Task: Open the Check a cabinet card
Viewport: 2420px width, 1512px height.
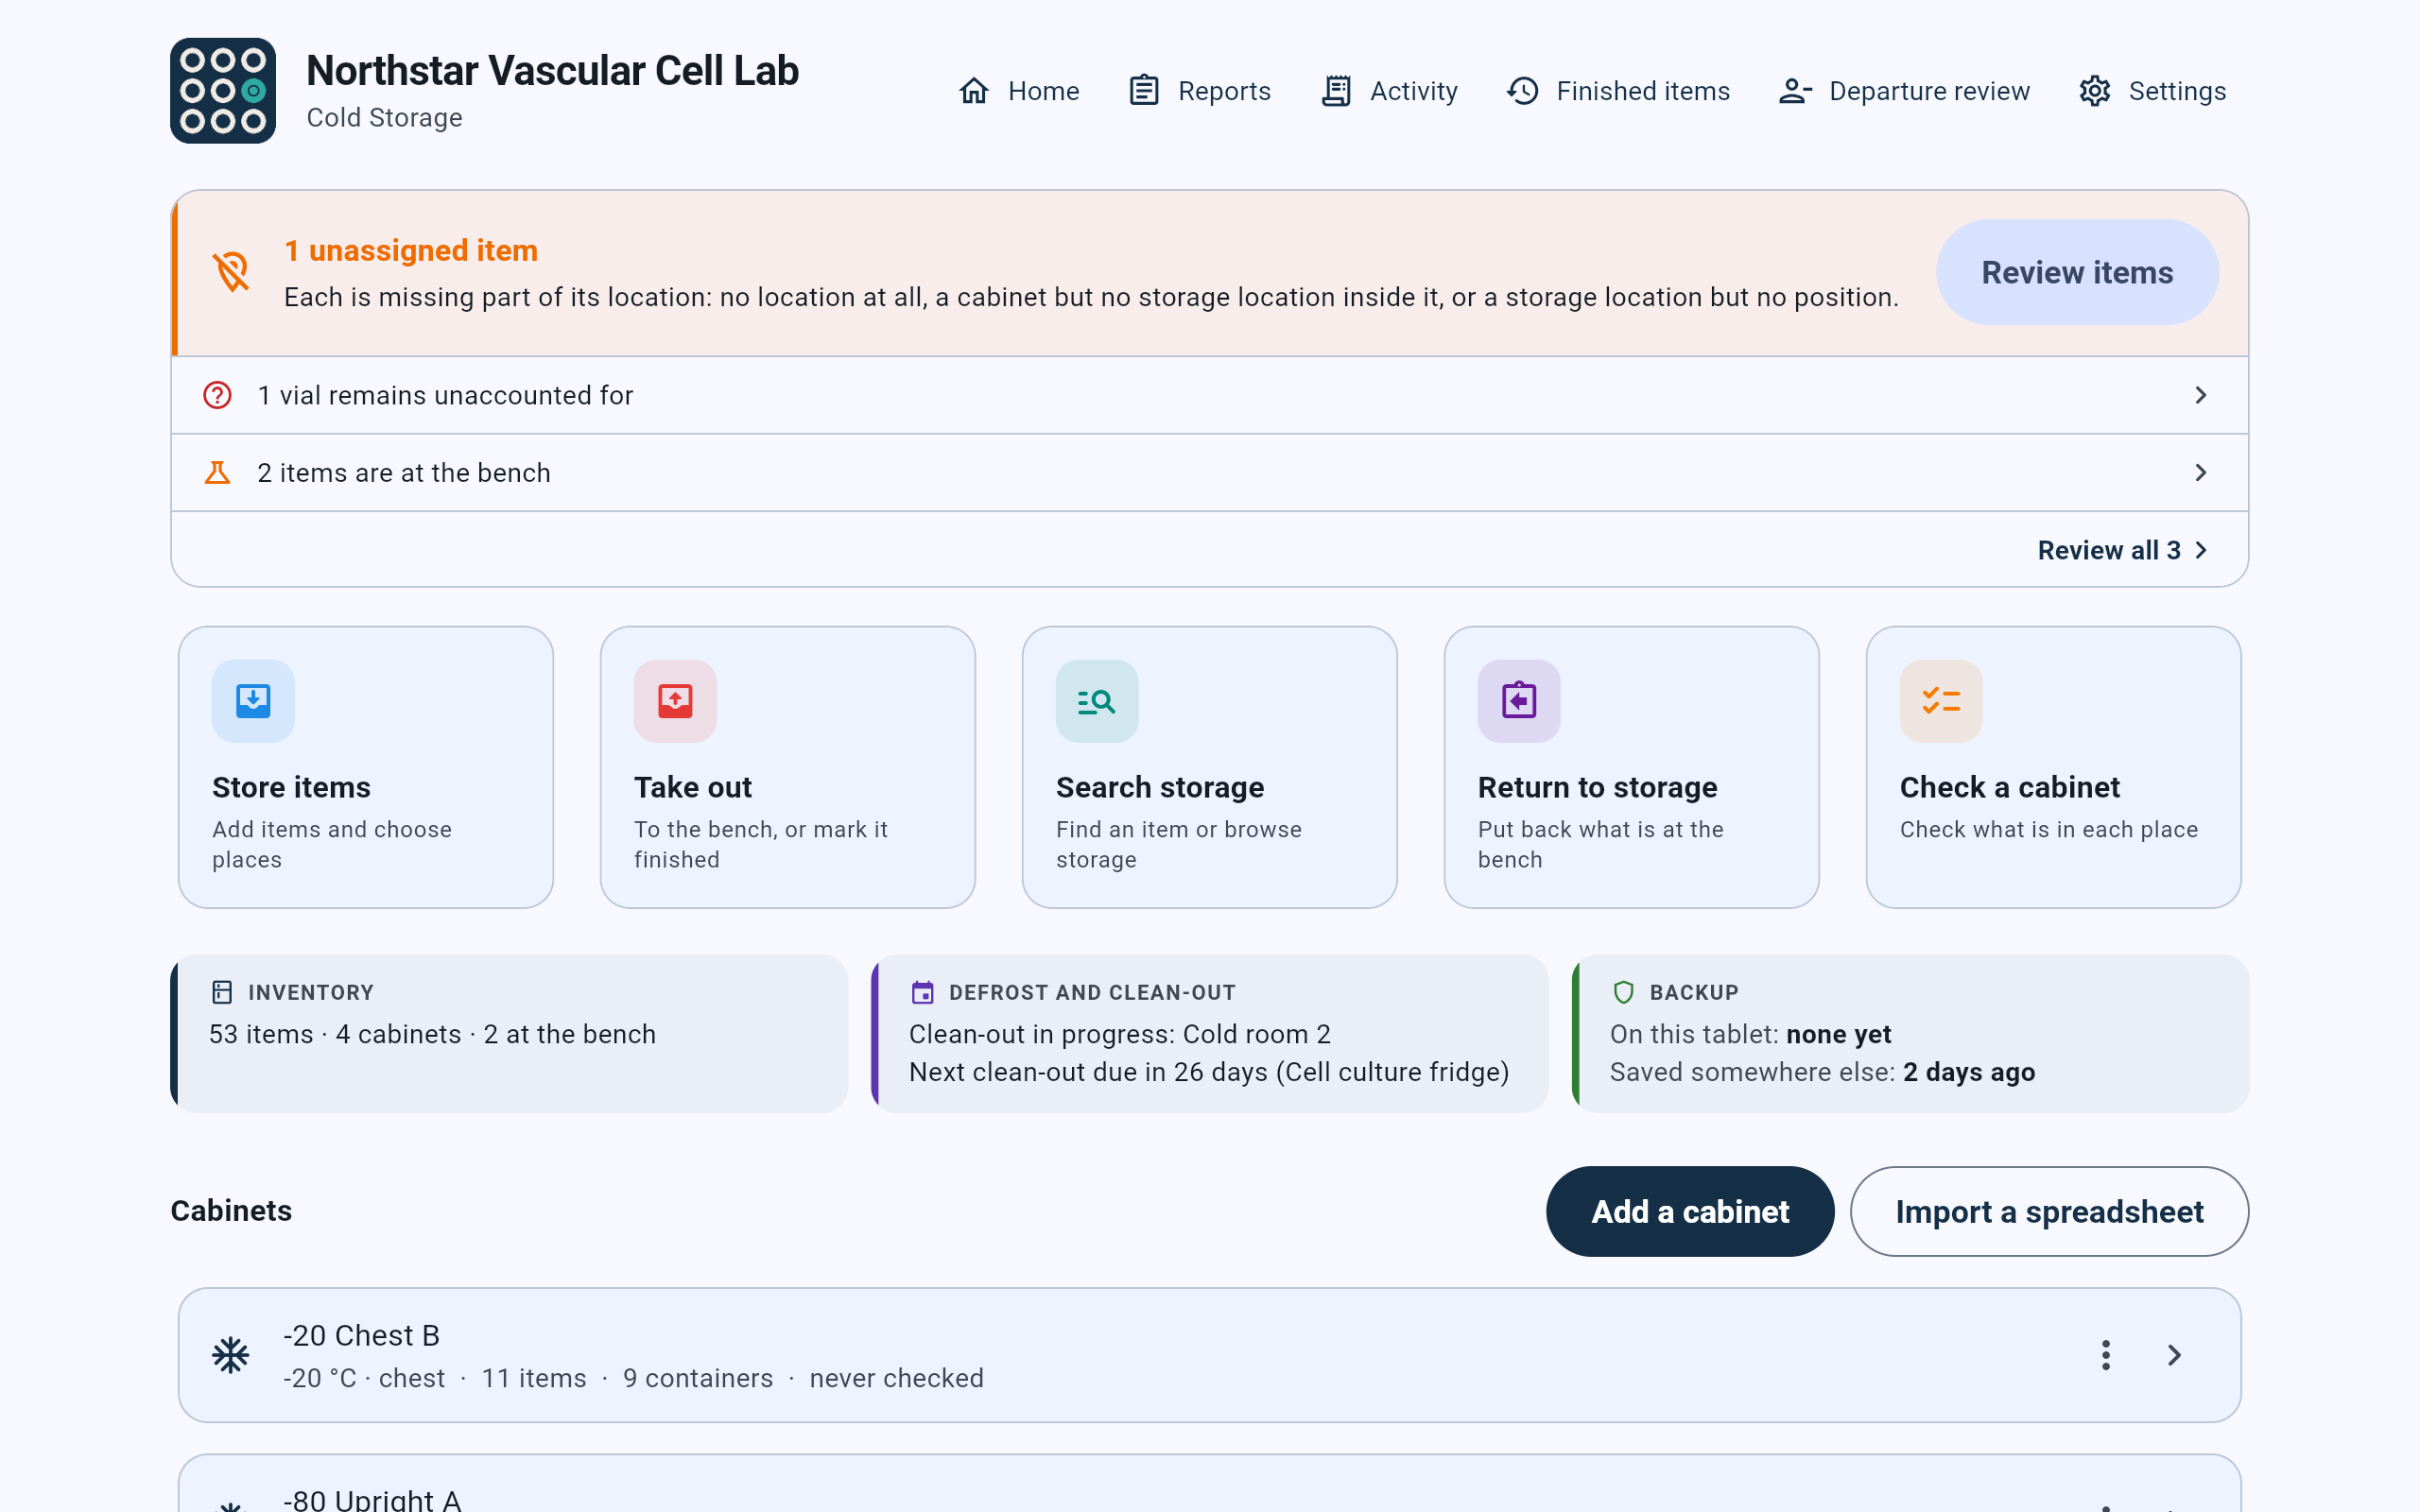Action: 2054,767
